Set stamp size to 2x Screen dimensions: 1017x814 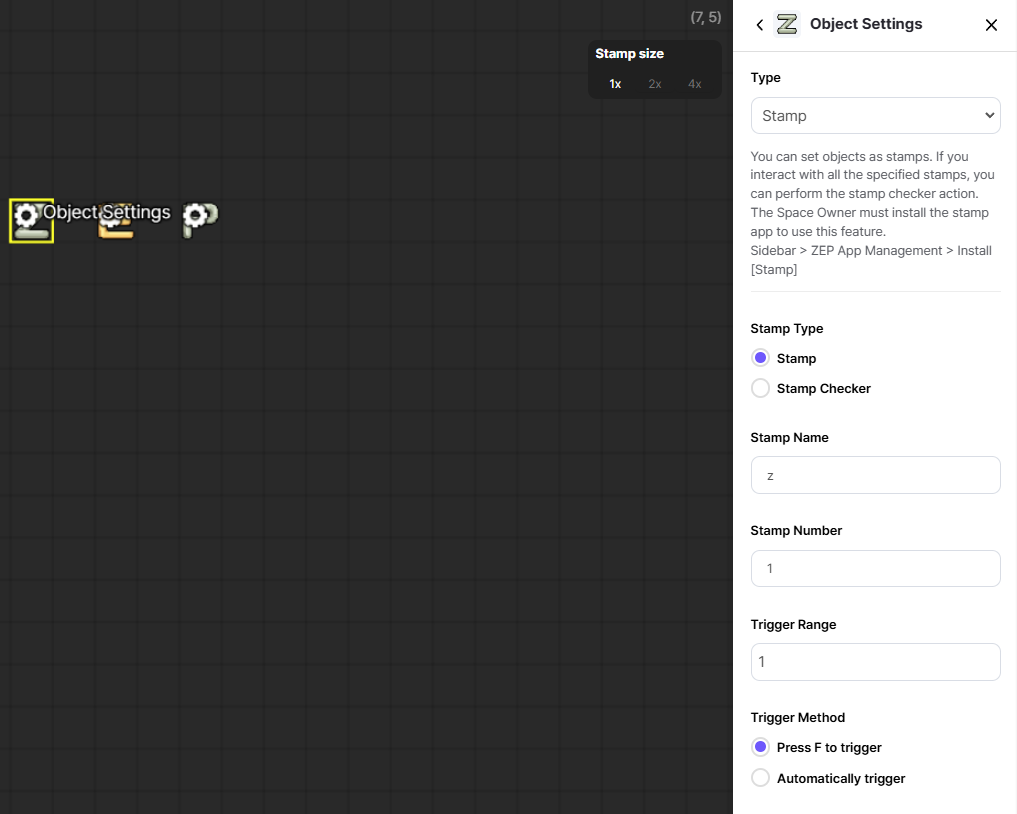coord(655,84)
